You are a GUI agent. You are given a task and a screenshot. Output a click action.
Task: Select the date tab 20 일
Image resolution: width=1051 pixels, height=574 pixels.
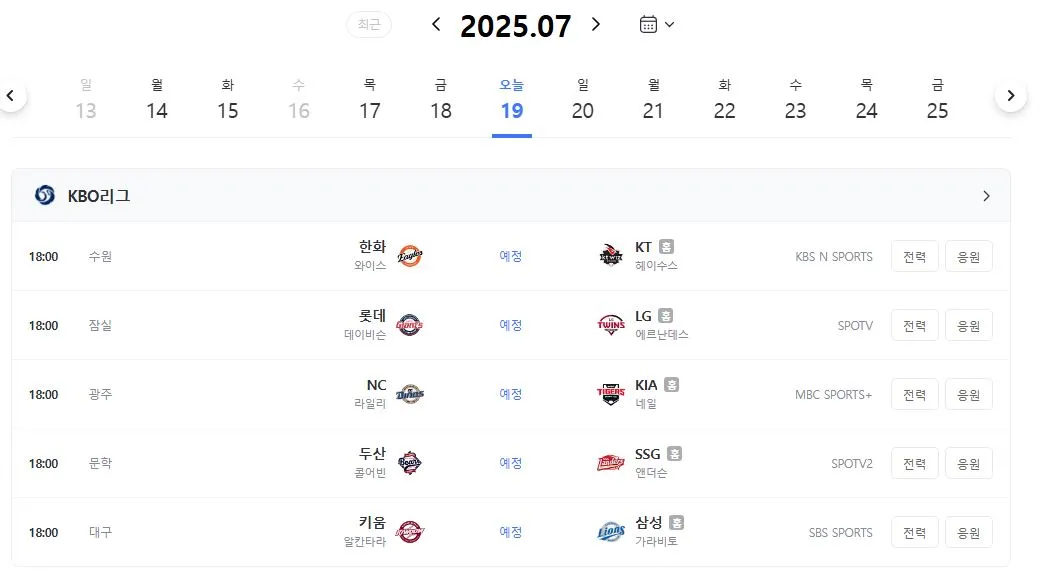point(582,99)
